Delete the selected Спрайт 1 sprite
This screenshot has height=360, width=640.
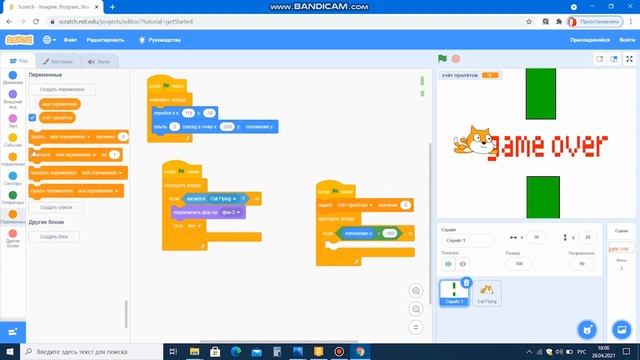click(x=466, y=282)
